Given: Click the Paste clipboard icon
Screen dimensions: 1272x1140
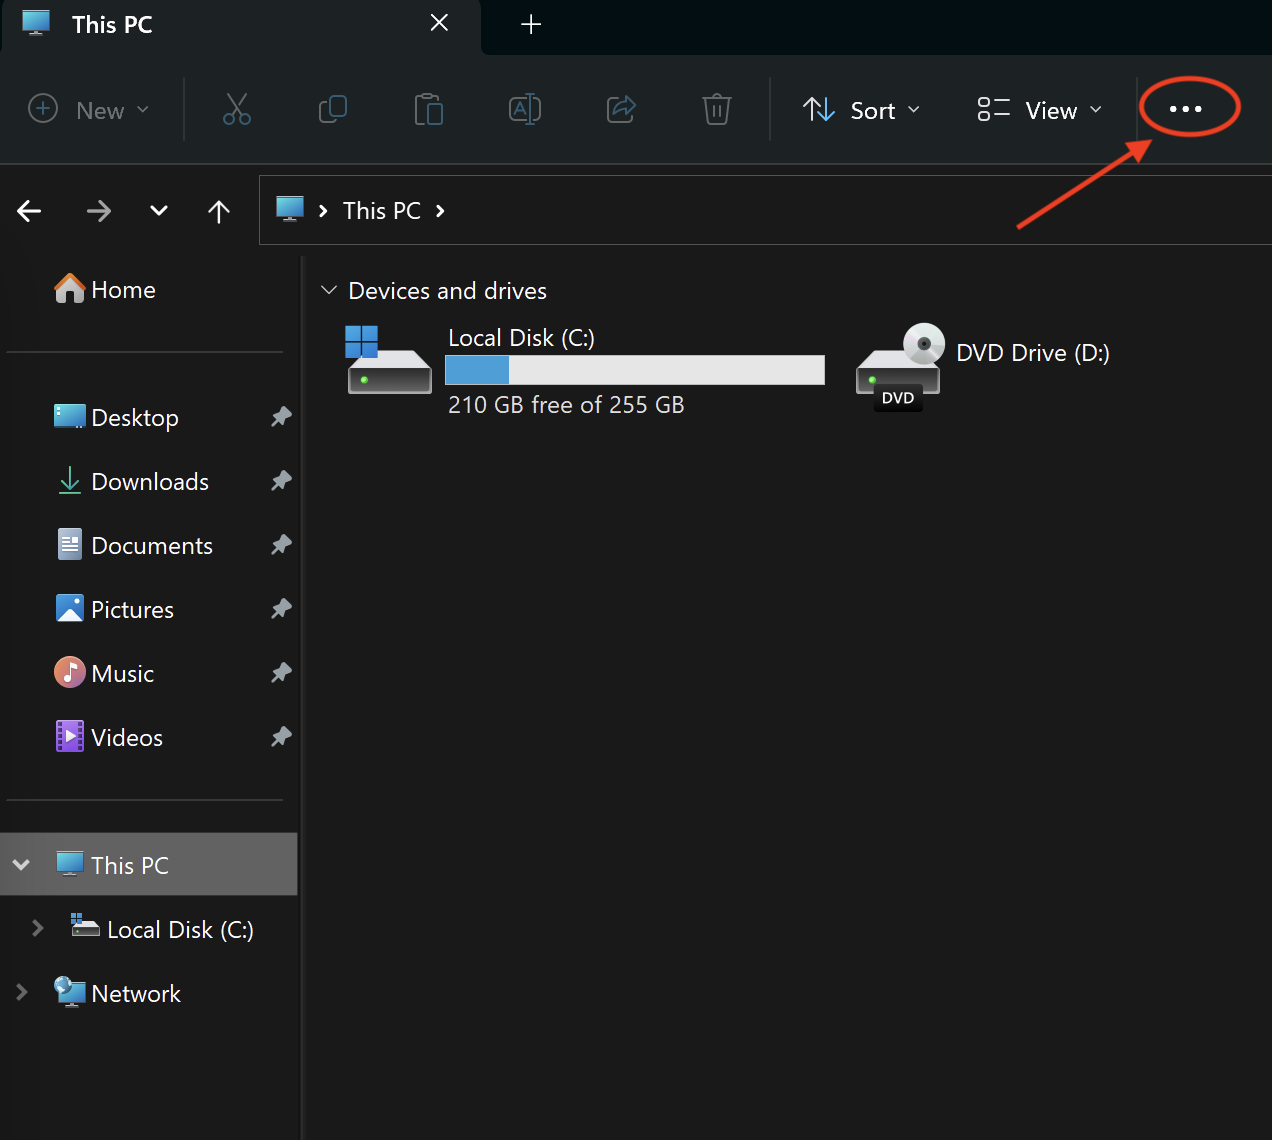Looking at the screenshot, I should [x=428, y=109].
